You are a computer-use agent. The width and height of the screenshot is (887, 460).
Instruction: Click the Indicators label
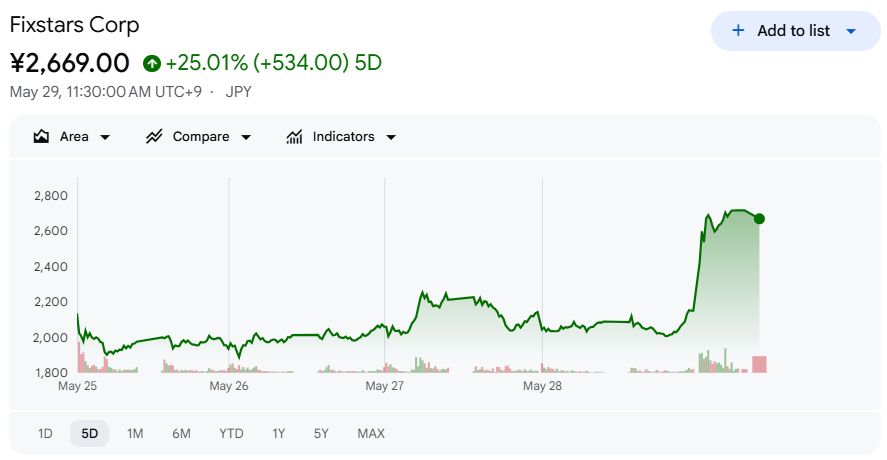tap(343, 136)
